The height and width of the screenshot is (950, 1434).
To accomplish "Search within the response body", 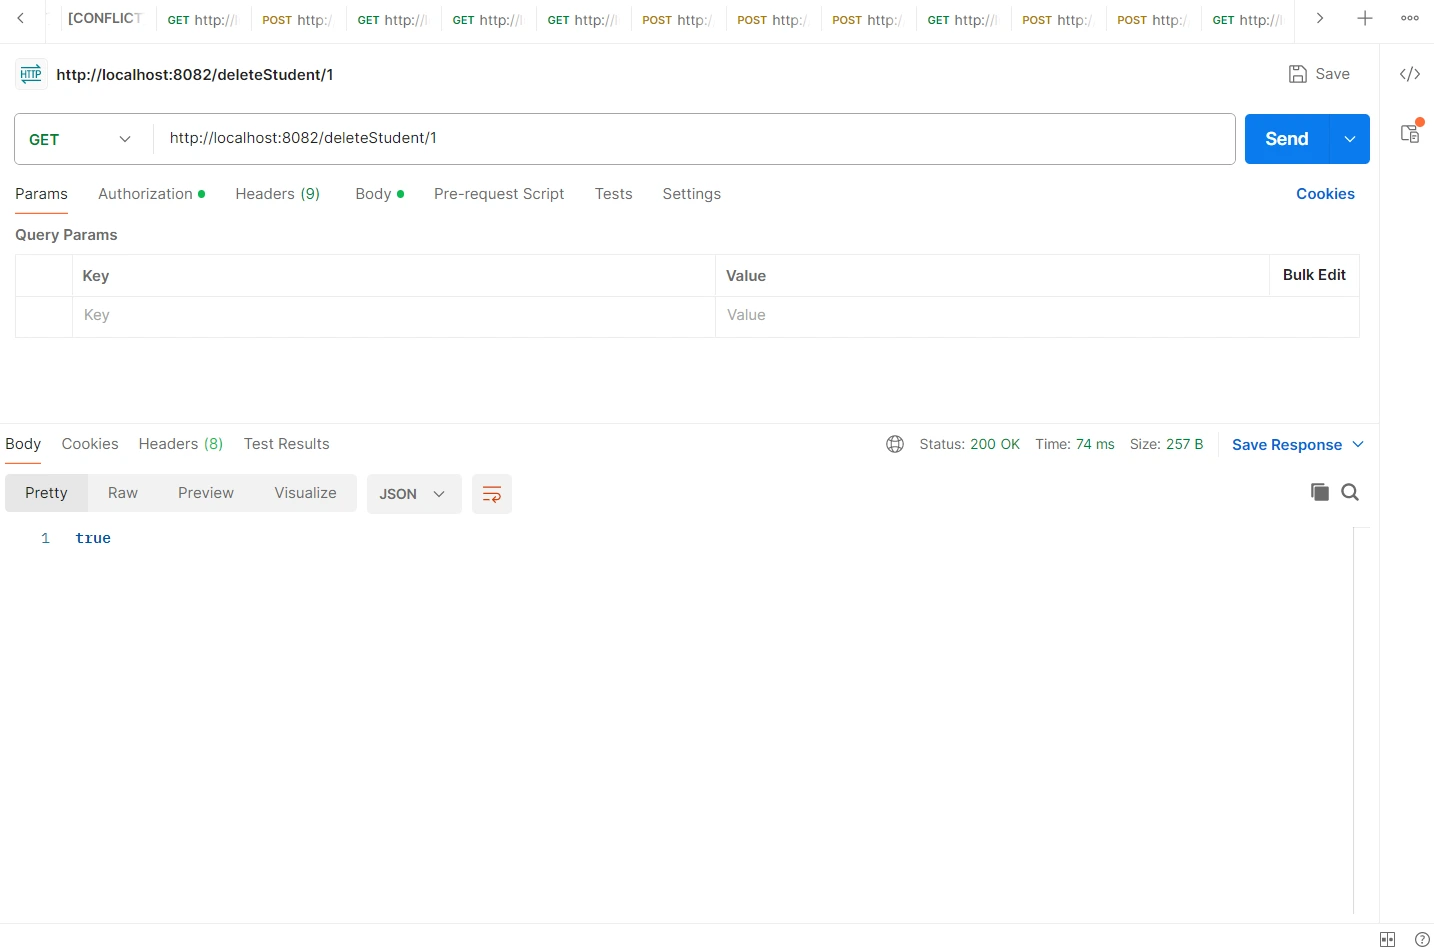I will pos(1350,492).
